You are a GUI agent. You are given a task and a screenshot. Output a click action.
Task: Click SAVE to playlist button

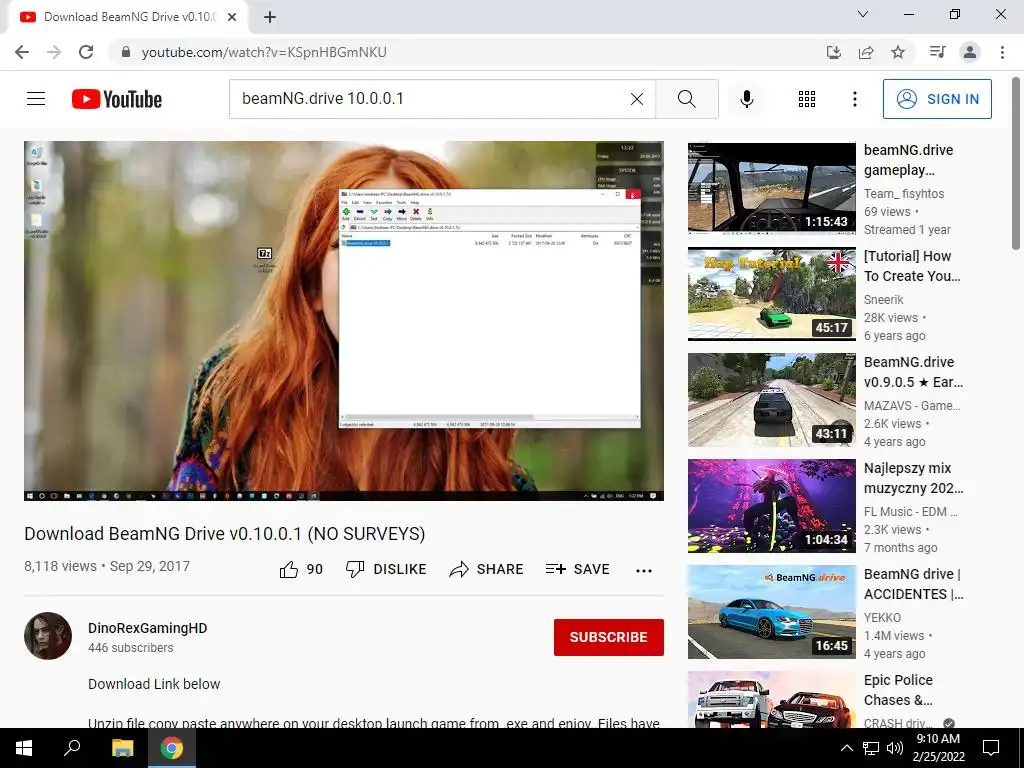click(x=578, y=569)
